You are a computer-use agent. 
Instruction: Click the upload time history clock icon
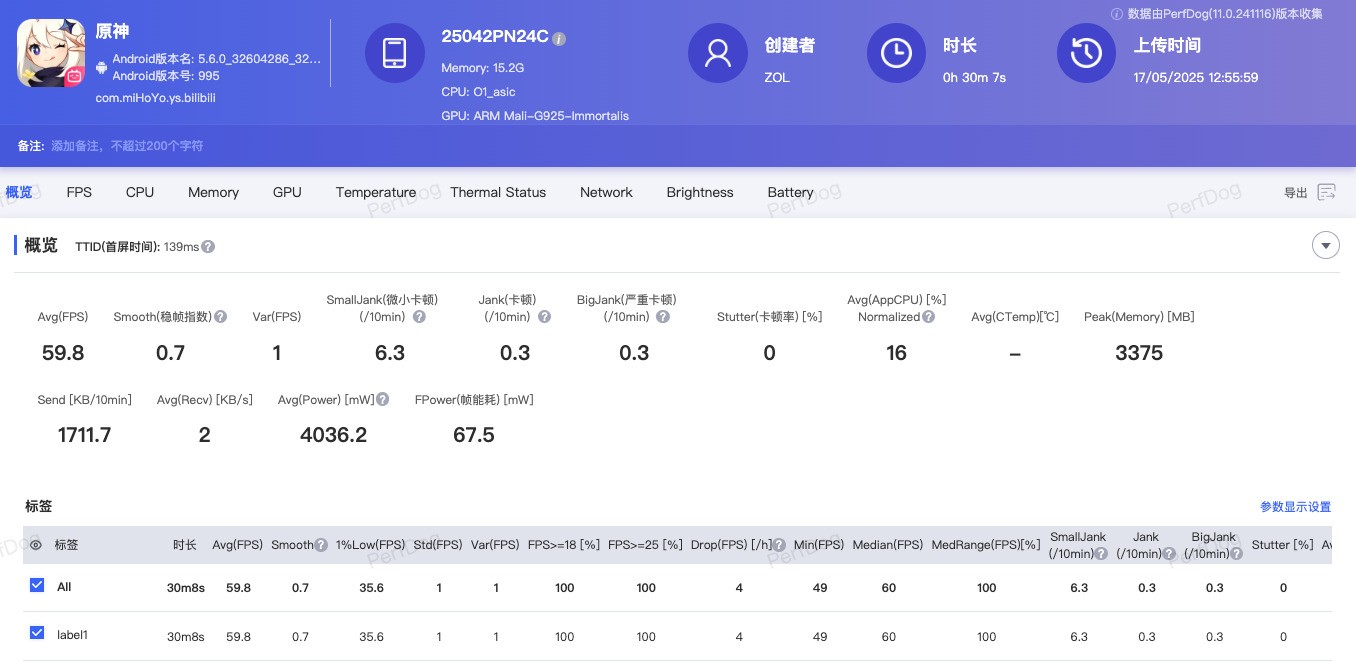point(1086,53)
